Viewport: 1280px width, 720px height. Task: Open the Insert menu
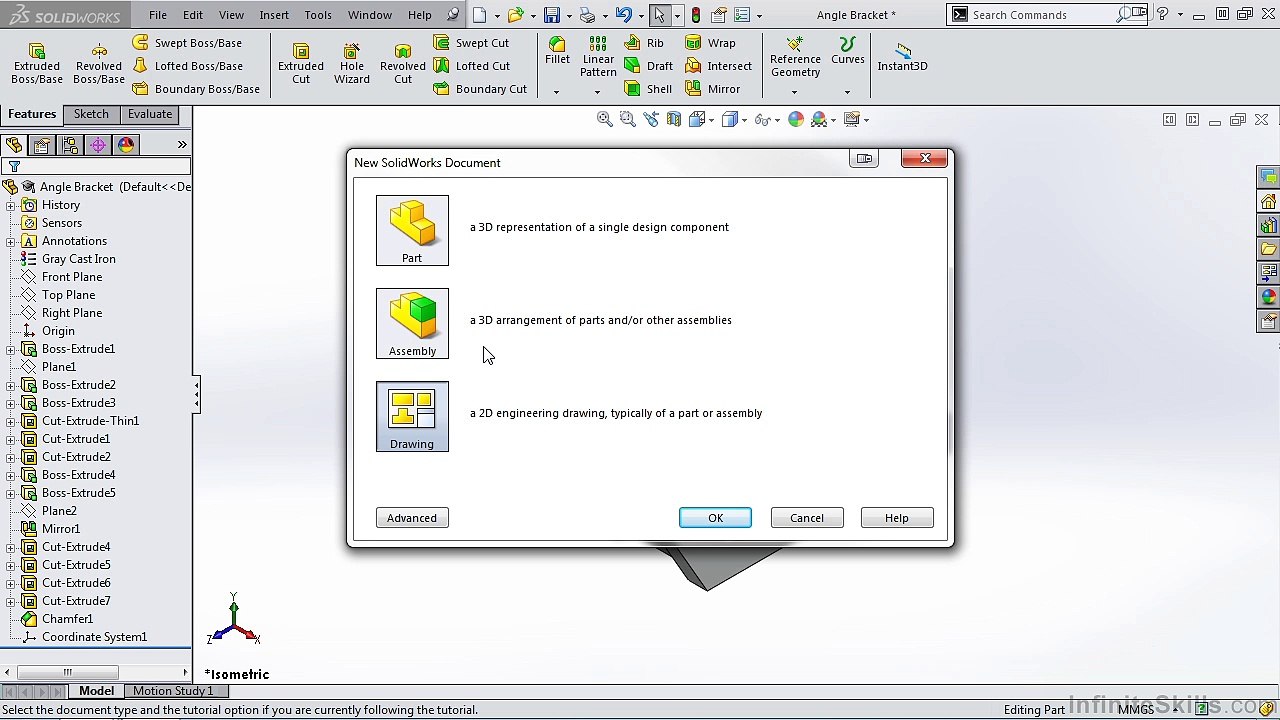[x=274, y=15]
